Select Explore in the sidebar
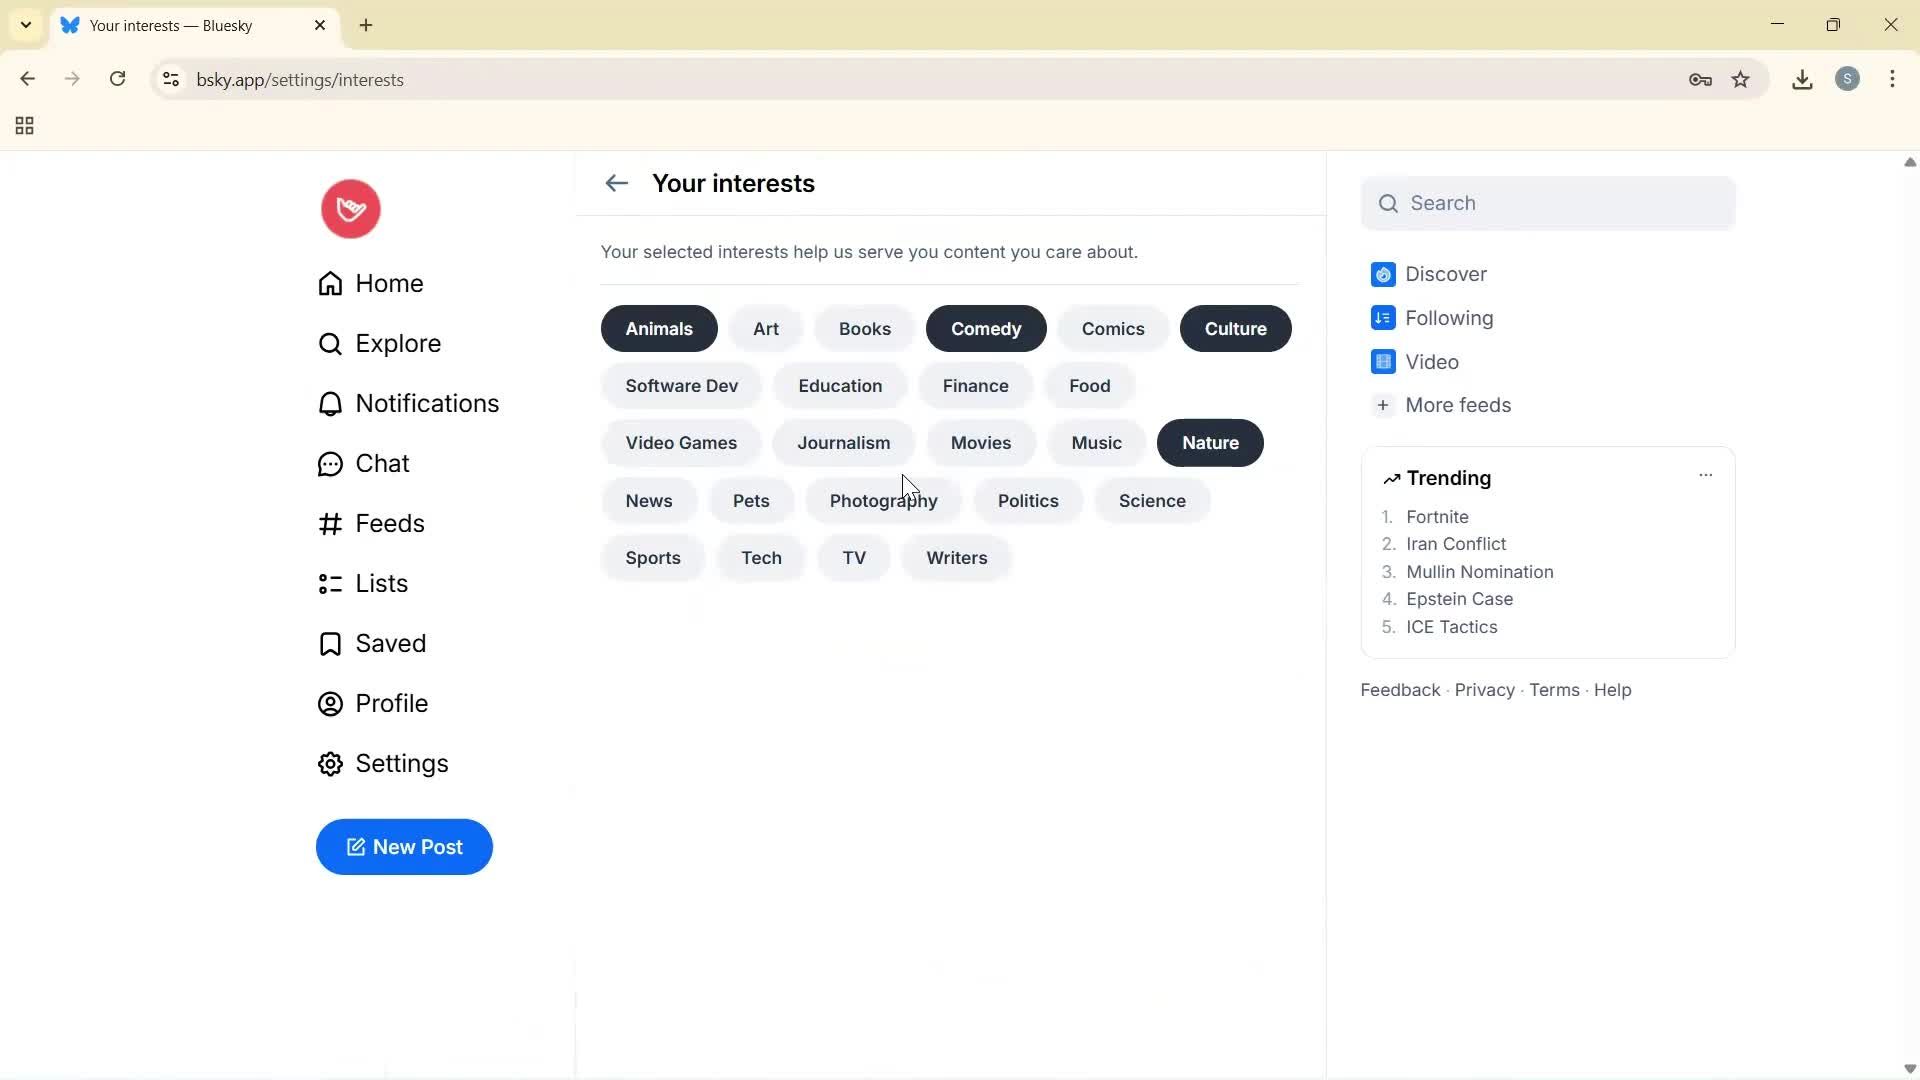 coord(398,343)
